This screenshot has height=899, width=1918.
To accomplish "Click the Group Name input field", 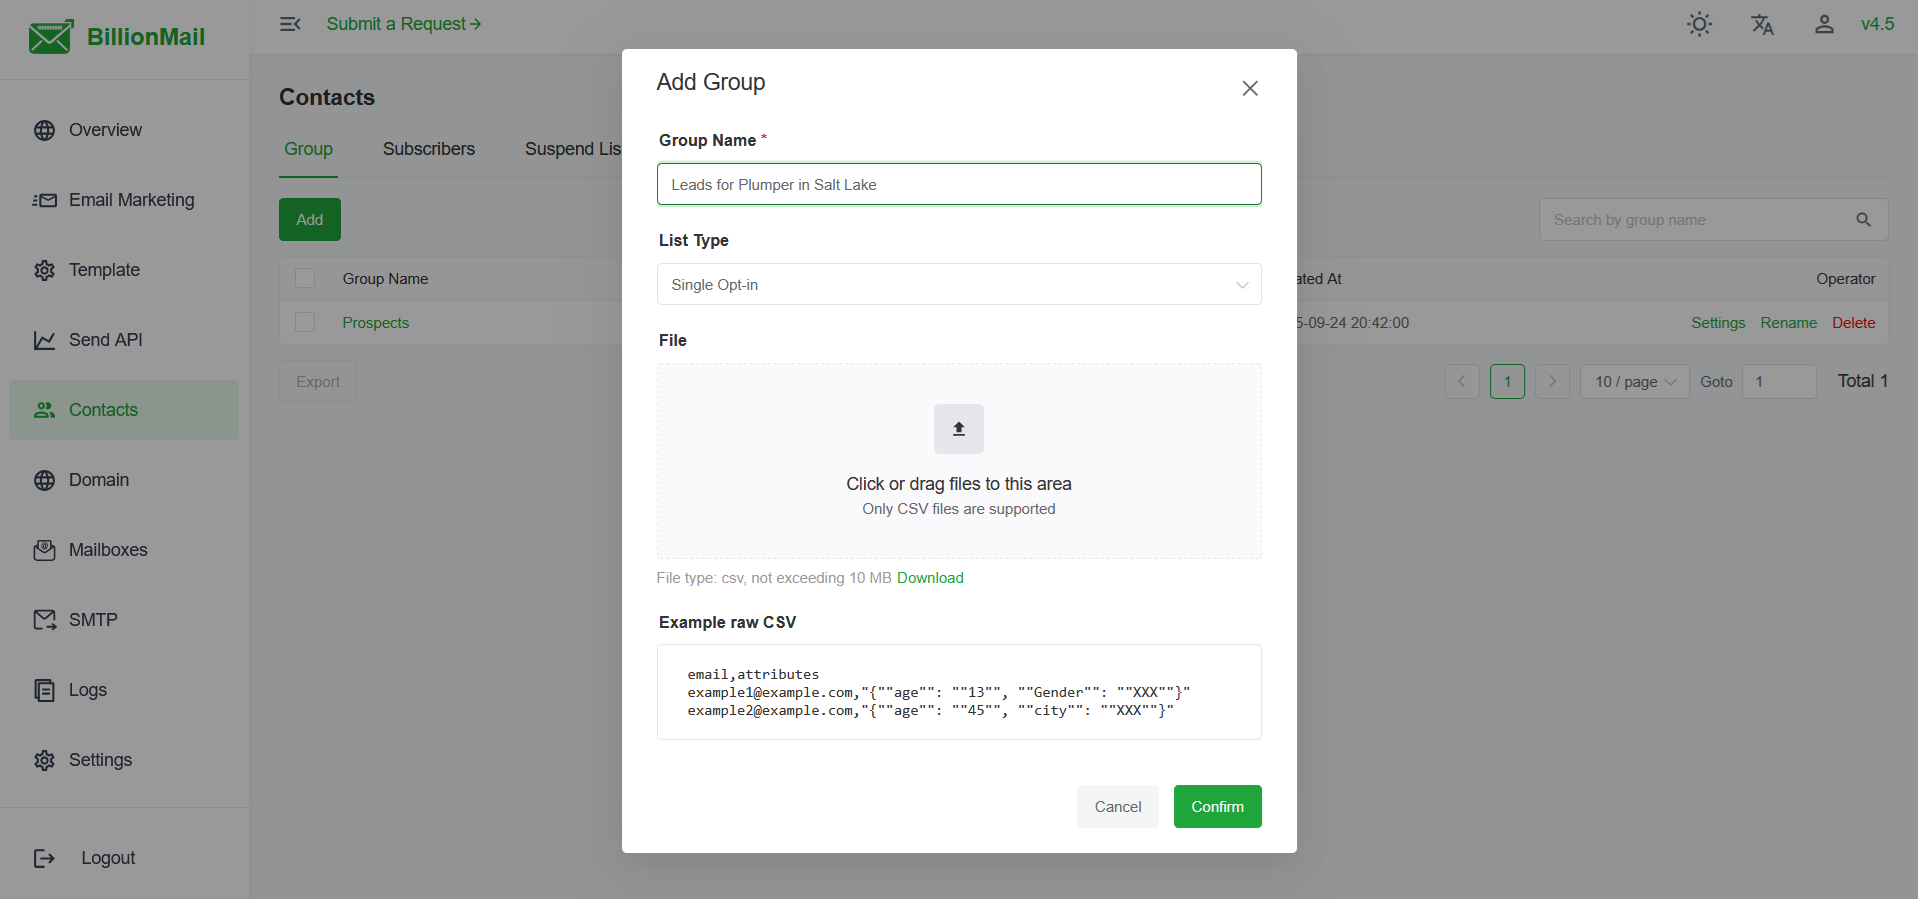I will point(958,184).
